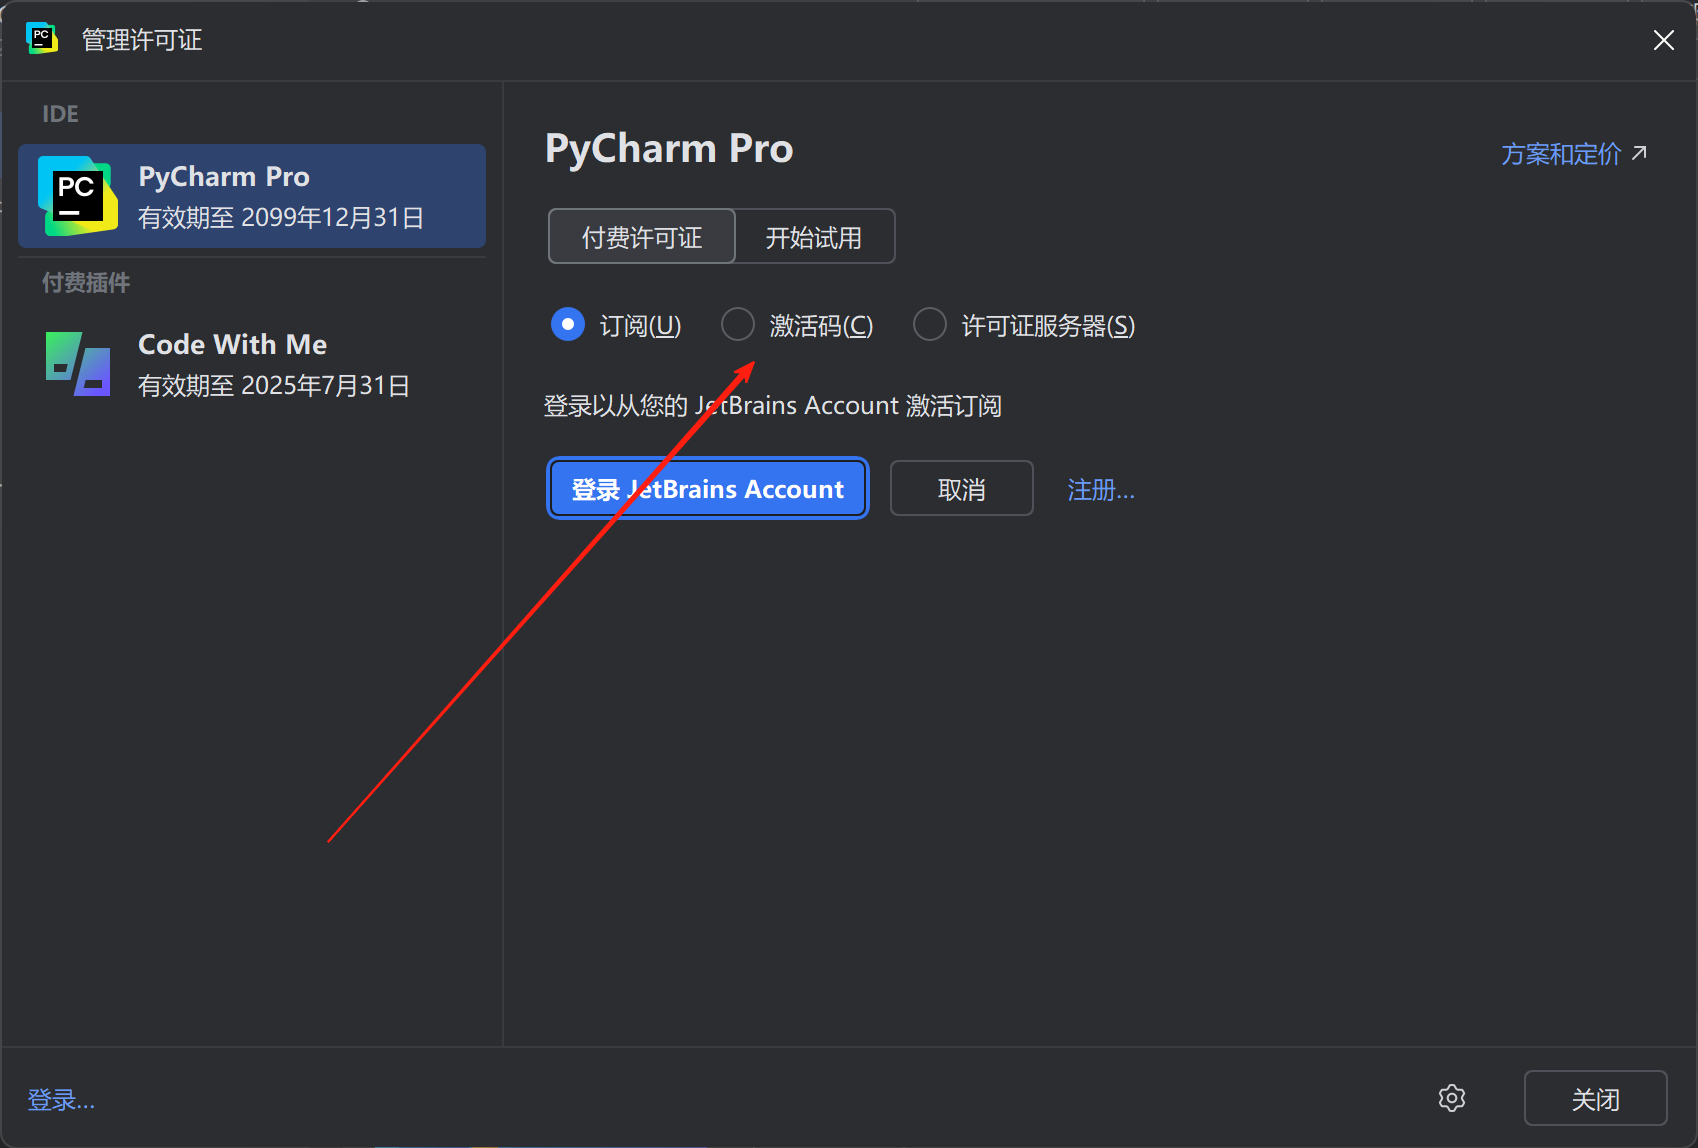Click the PyCharm Pro product icon

(77, 196)
